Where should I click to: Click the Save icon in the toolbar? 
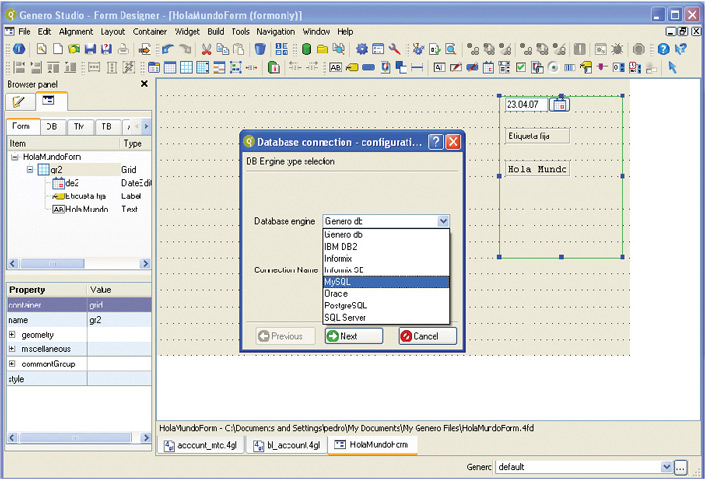coord(90,49)
